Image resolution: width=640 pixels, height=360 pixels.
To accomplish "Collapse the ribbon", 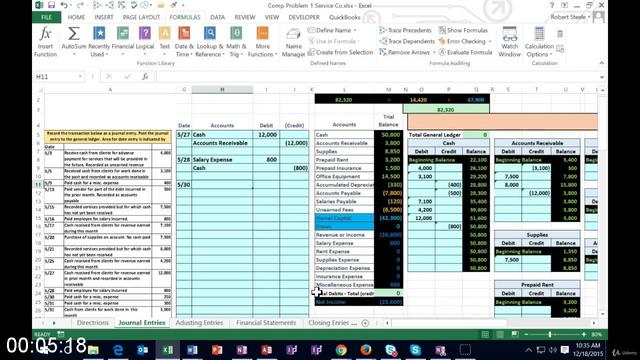I will click(601, 63).
